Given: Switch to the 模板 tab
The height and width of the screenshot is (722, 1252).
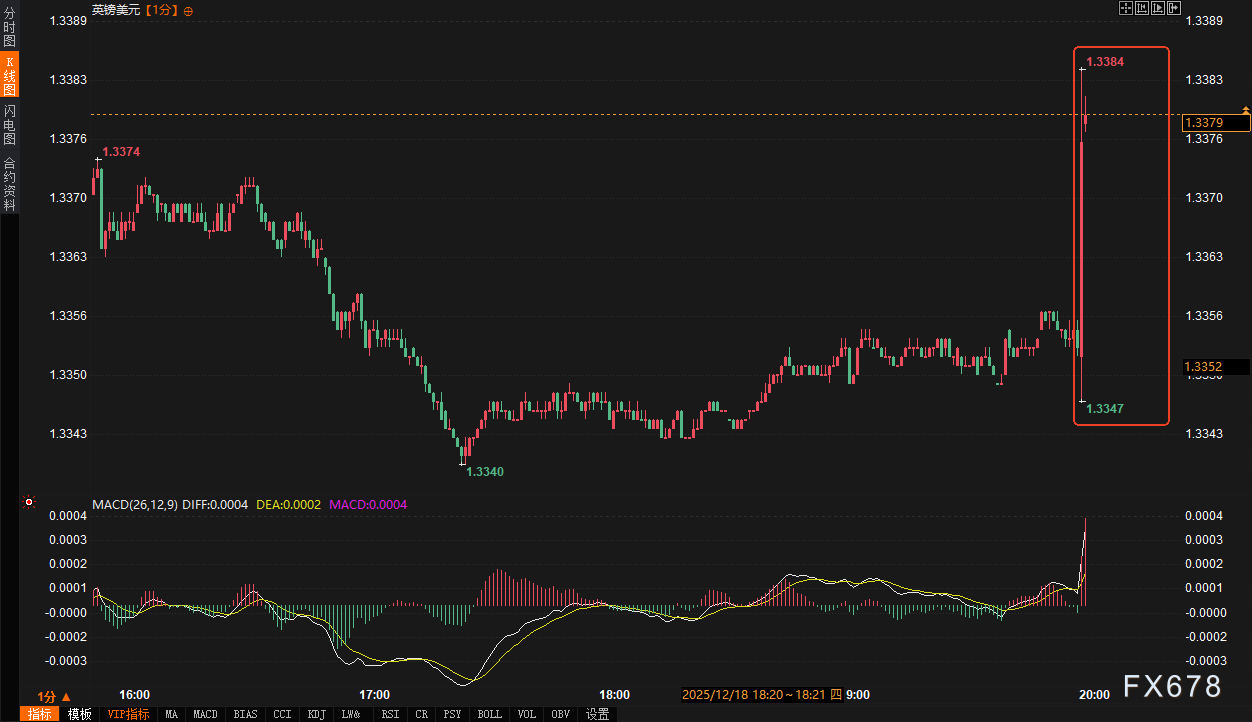Looking at the screenshot, I should pyautogui.click(x=79, y=714).
